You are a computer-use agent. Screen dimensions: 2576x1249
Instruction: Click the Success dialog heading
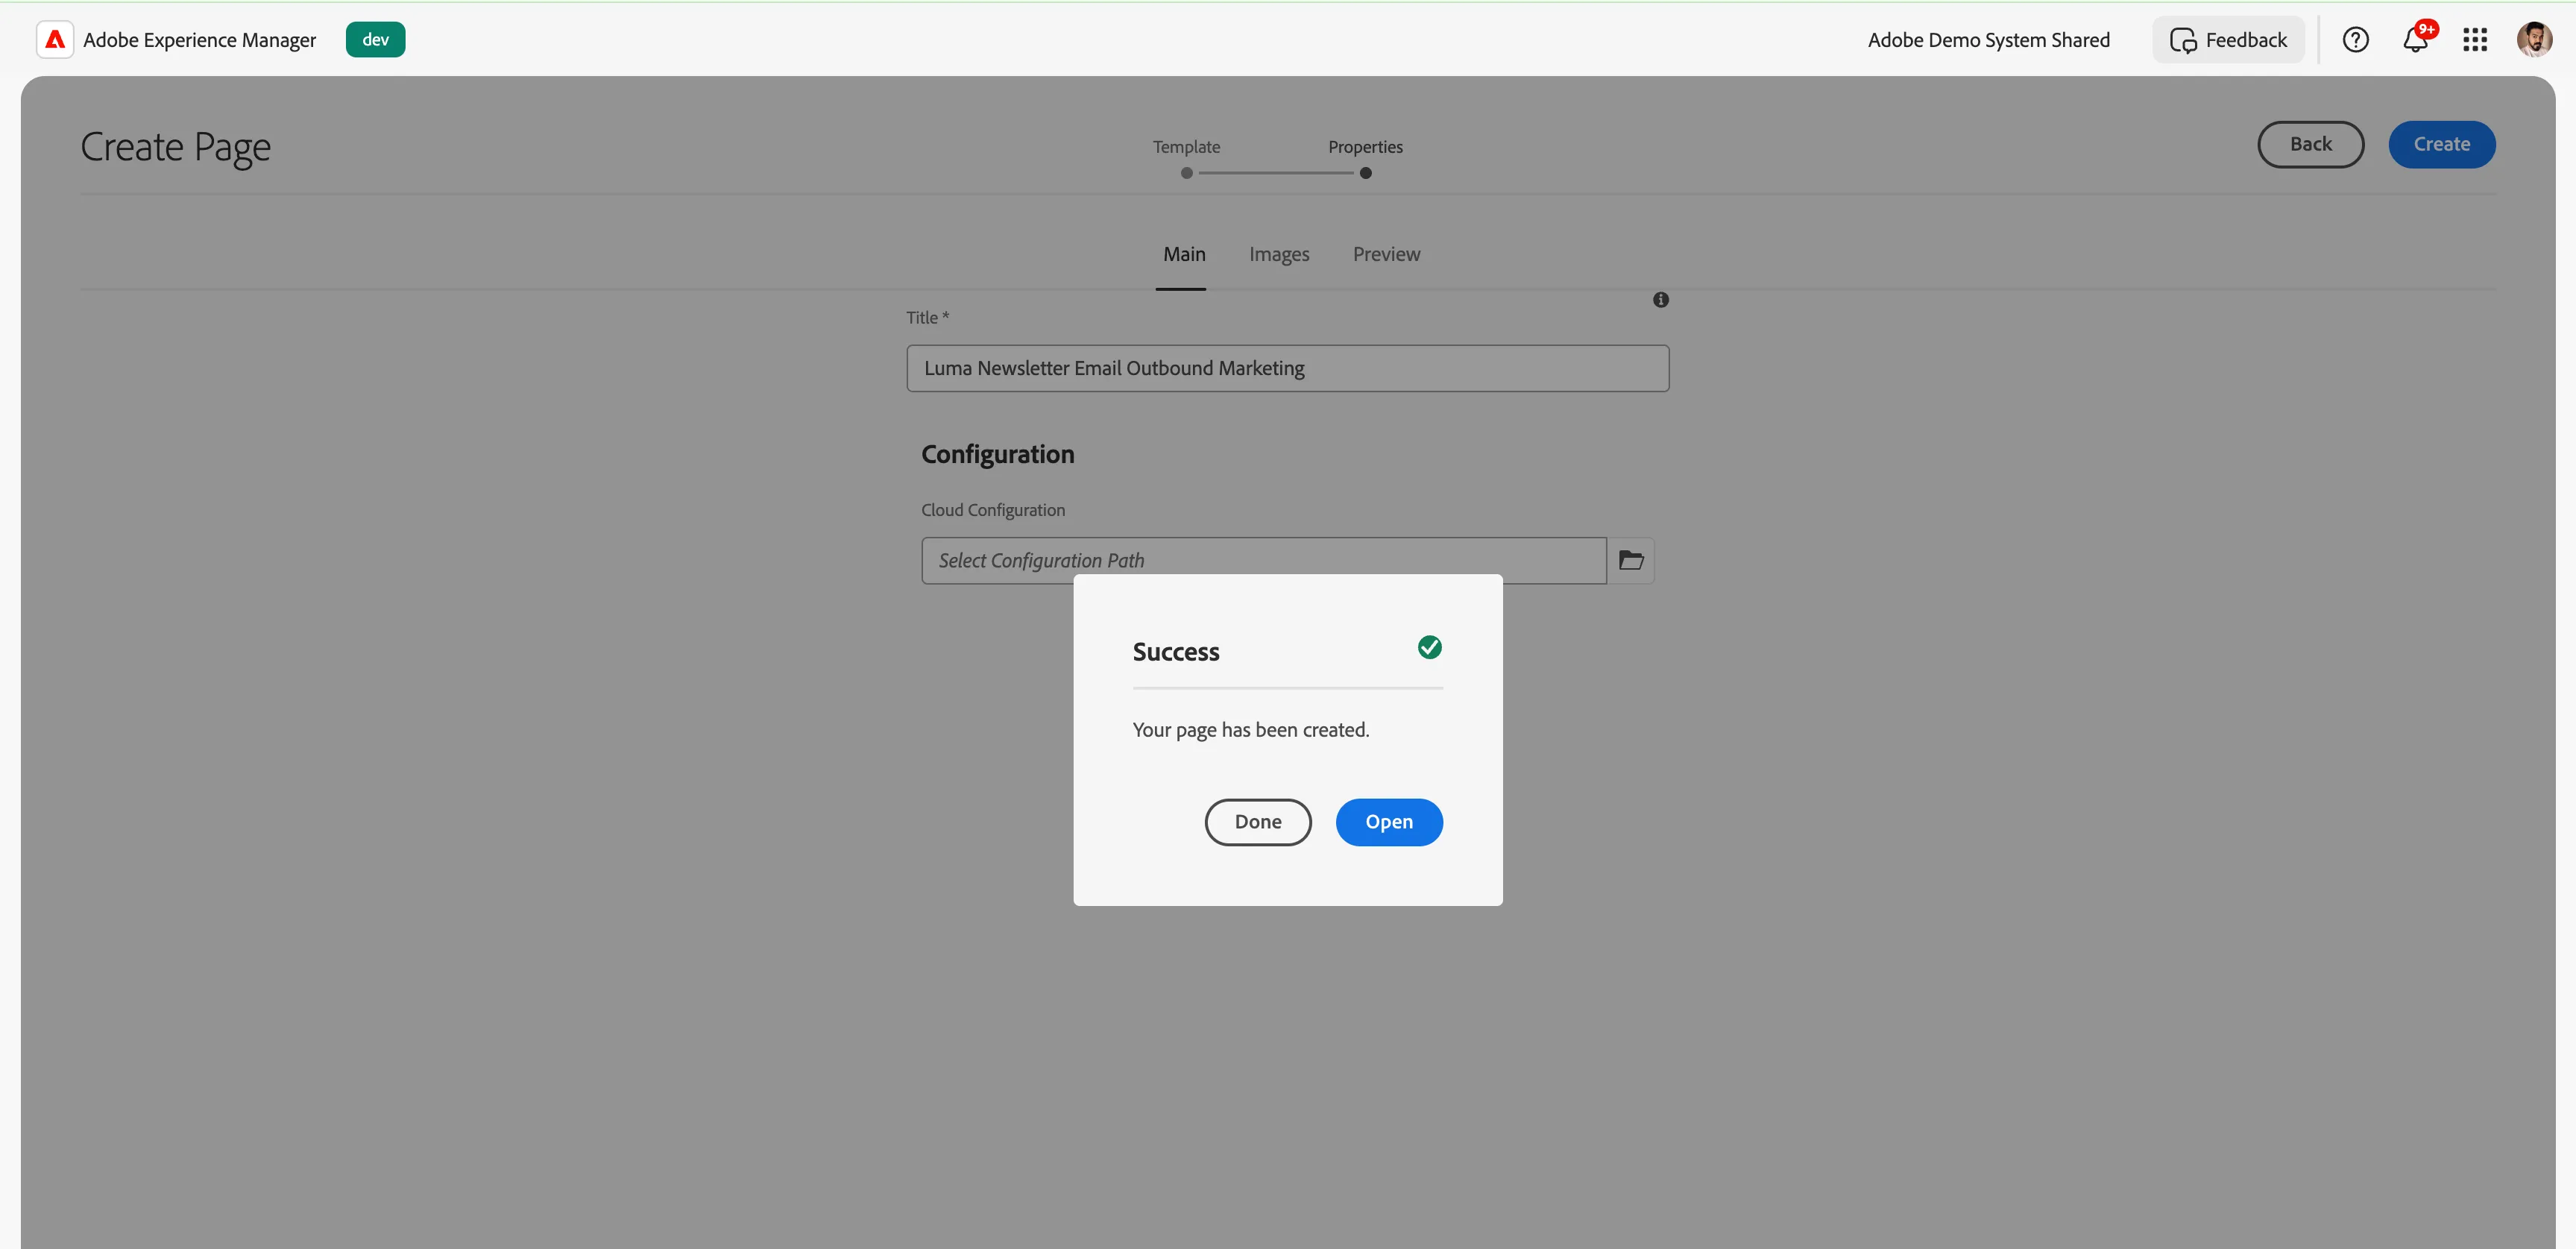pyautogui.click(x=1175, y=652)
